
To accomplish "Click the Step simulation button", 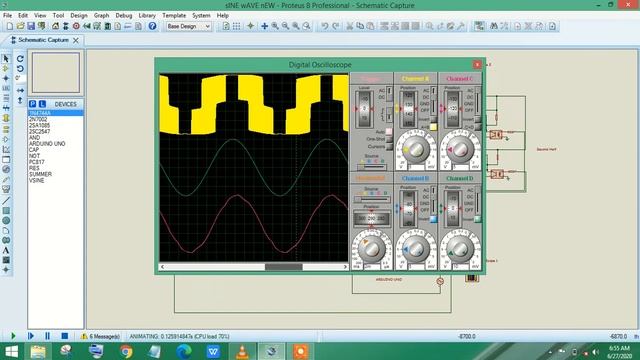I will point(31,336).
